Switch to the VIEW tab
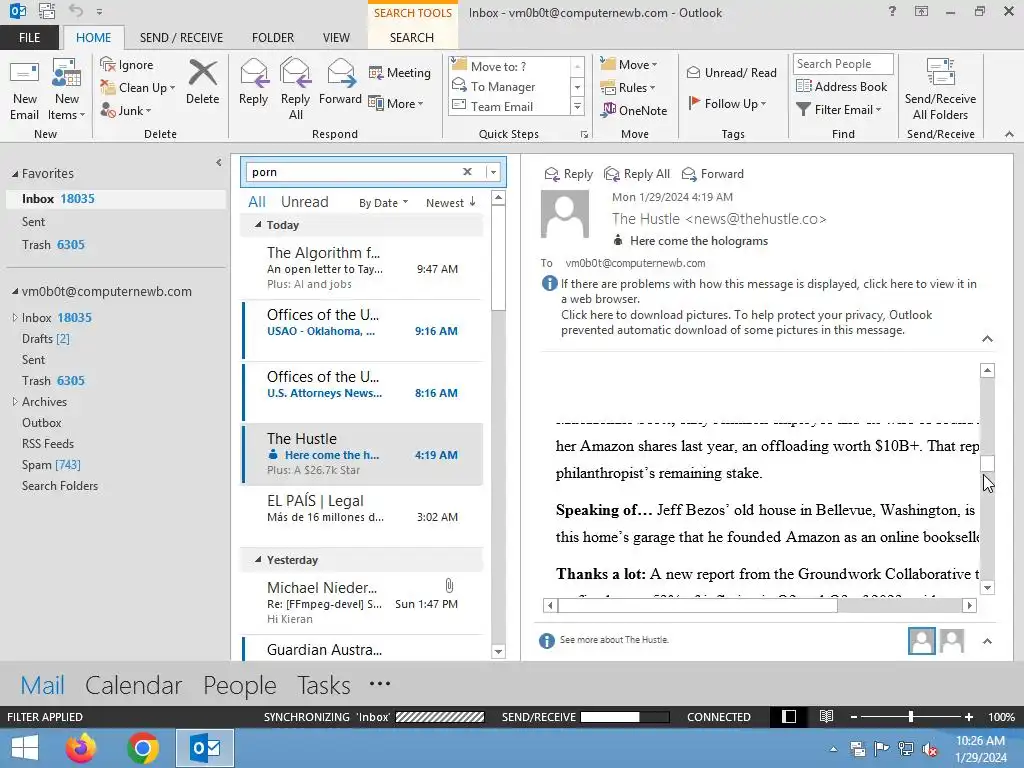 click(336, 38)
